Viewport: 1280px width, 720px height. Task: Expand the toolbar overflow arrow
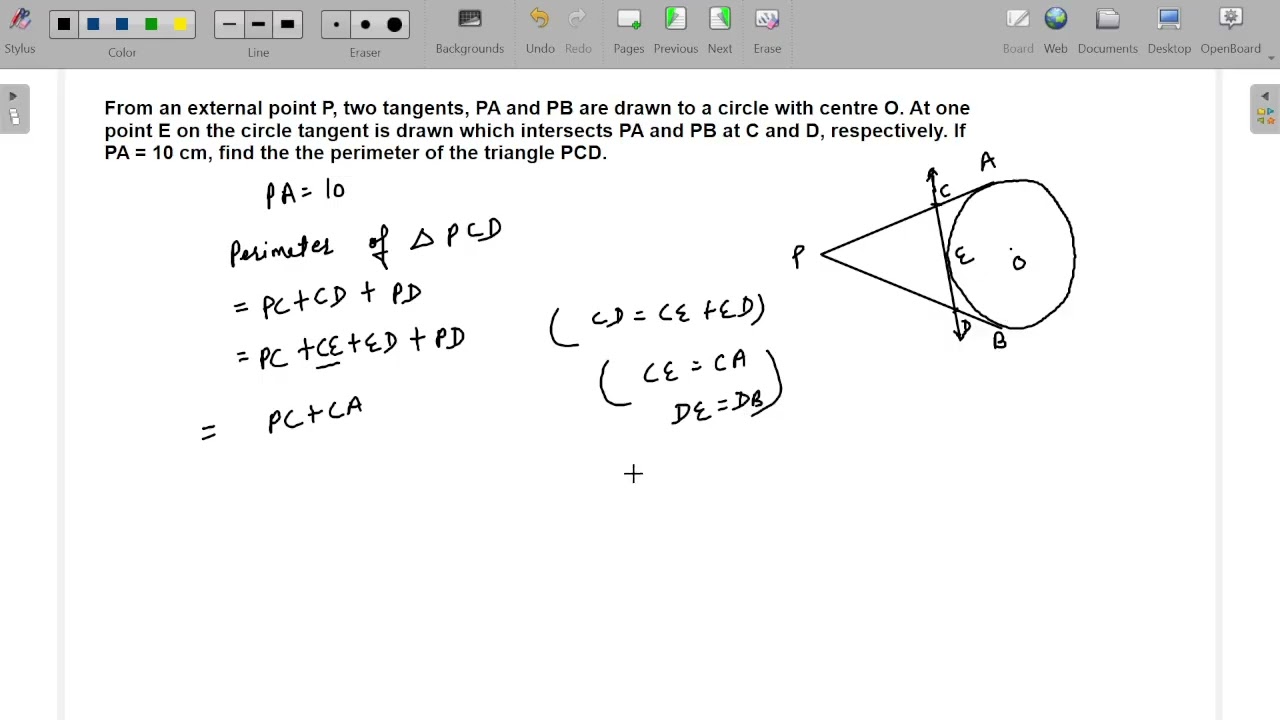(x=1272, y=58)
